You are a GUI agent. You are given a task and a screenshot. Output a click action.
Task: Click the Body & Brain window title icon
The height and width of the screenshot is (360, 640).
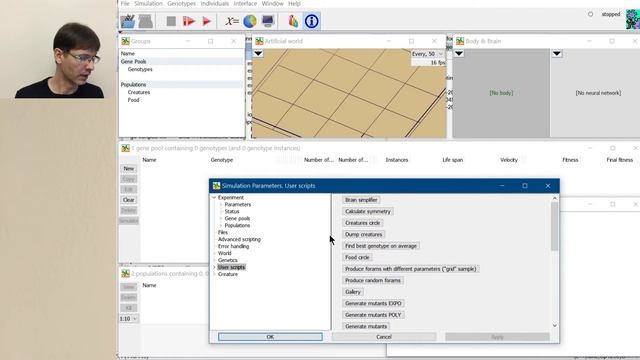(460, 41)
